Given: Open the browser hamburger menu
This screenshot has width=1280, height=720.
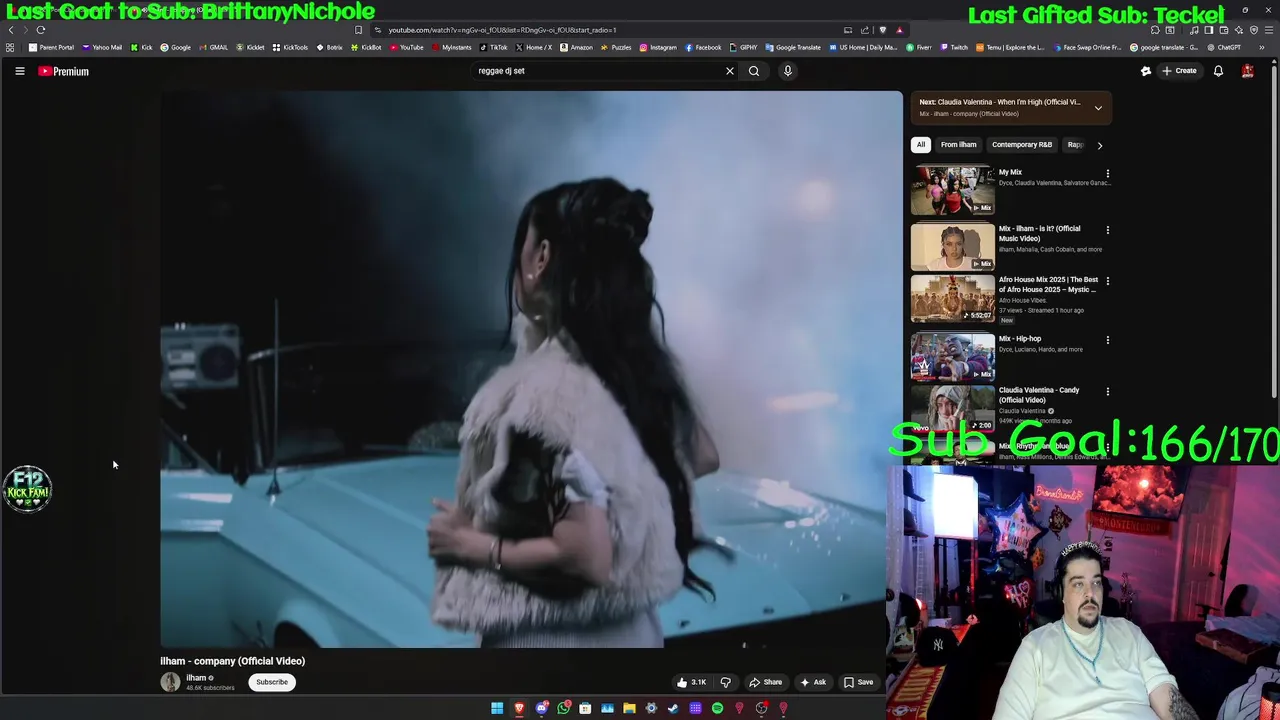Looking at the screenshot, I should [x=1268, y=30].
